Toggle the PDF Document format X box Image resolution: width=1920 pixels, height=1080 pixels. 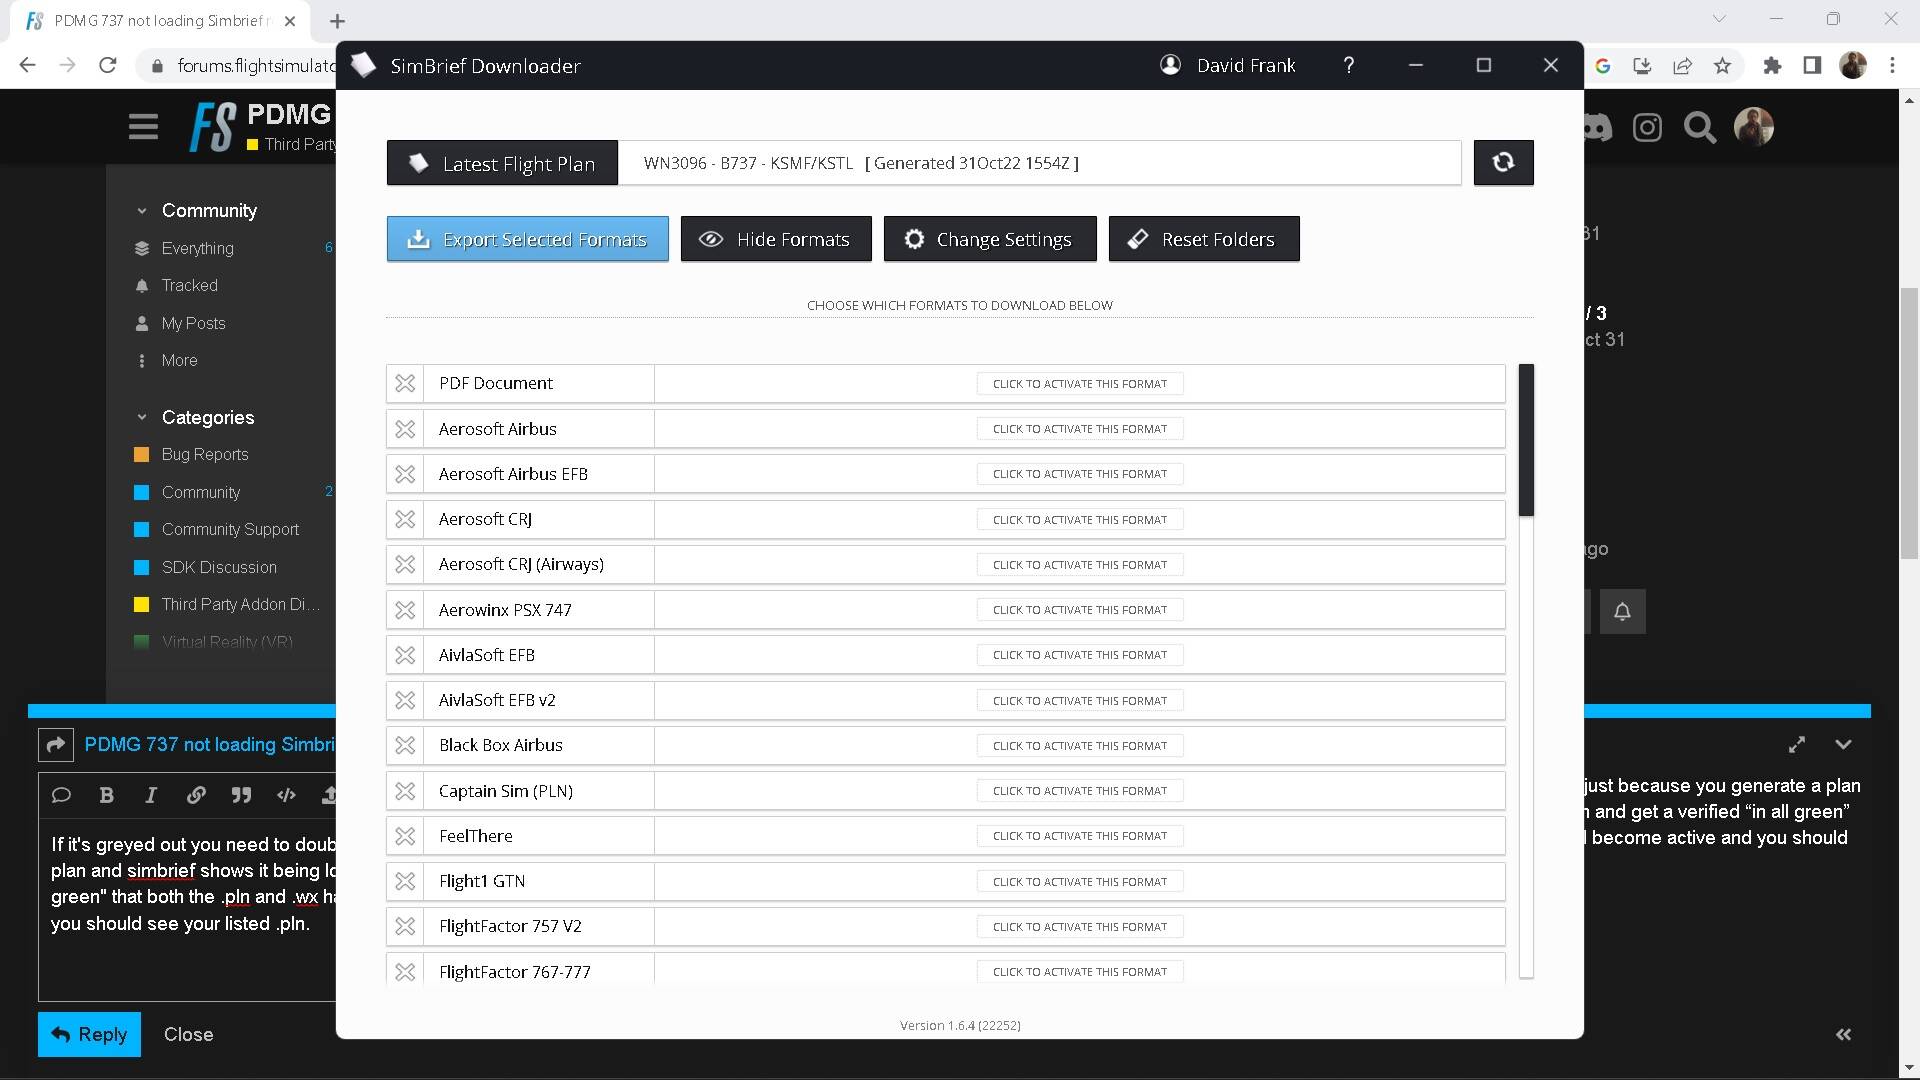point(405,384)
